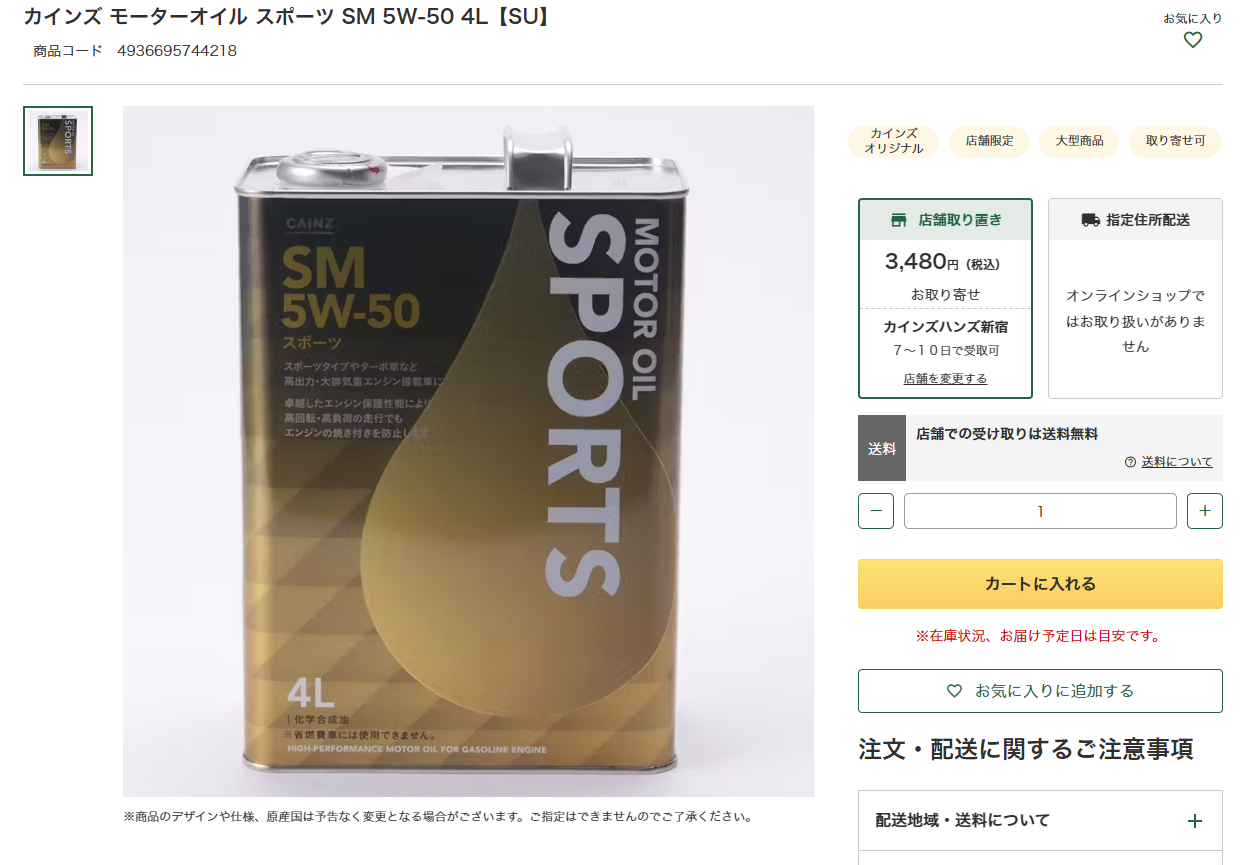The width and height of the screenshot is (1248, 865).
Task: Click the 店舗限定 tag
Action: (989, 141)
